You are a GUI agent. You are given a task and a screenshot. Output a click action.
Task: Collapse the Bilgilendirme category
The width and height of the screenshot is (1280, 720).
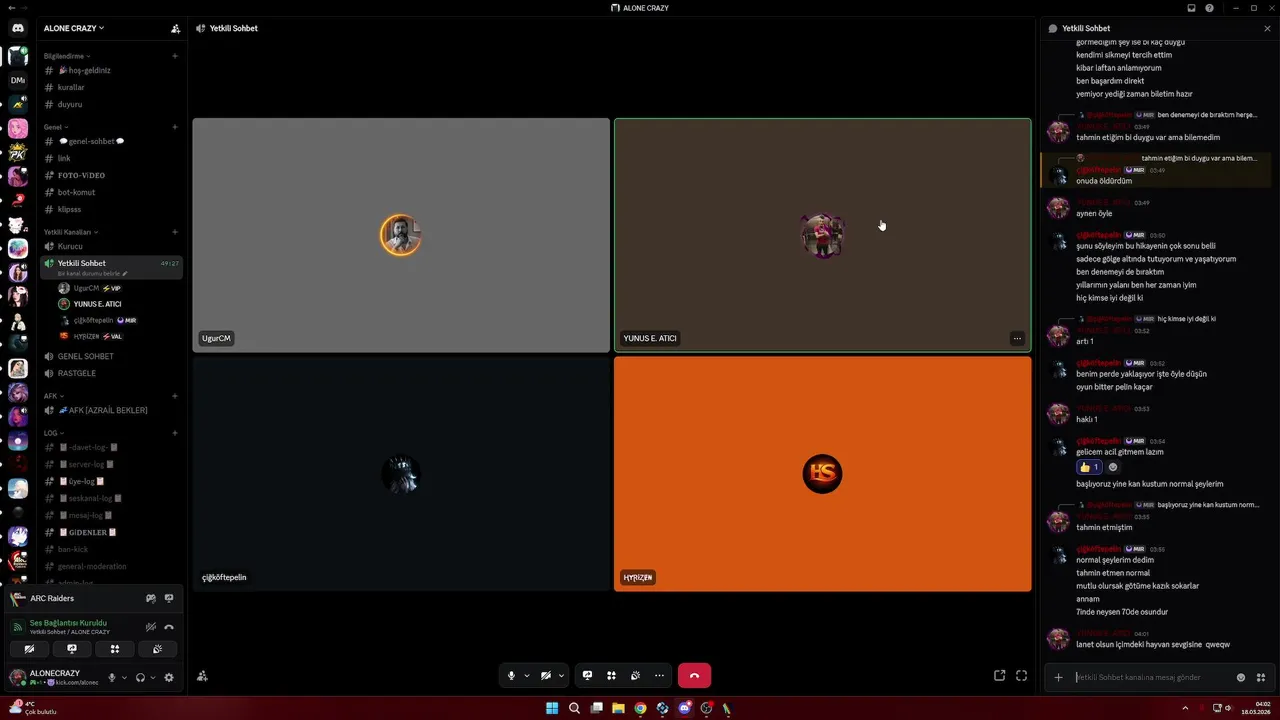coord(67,56)
